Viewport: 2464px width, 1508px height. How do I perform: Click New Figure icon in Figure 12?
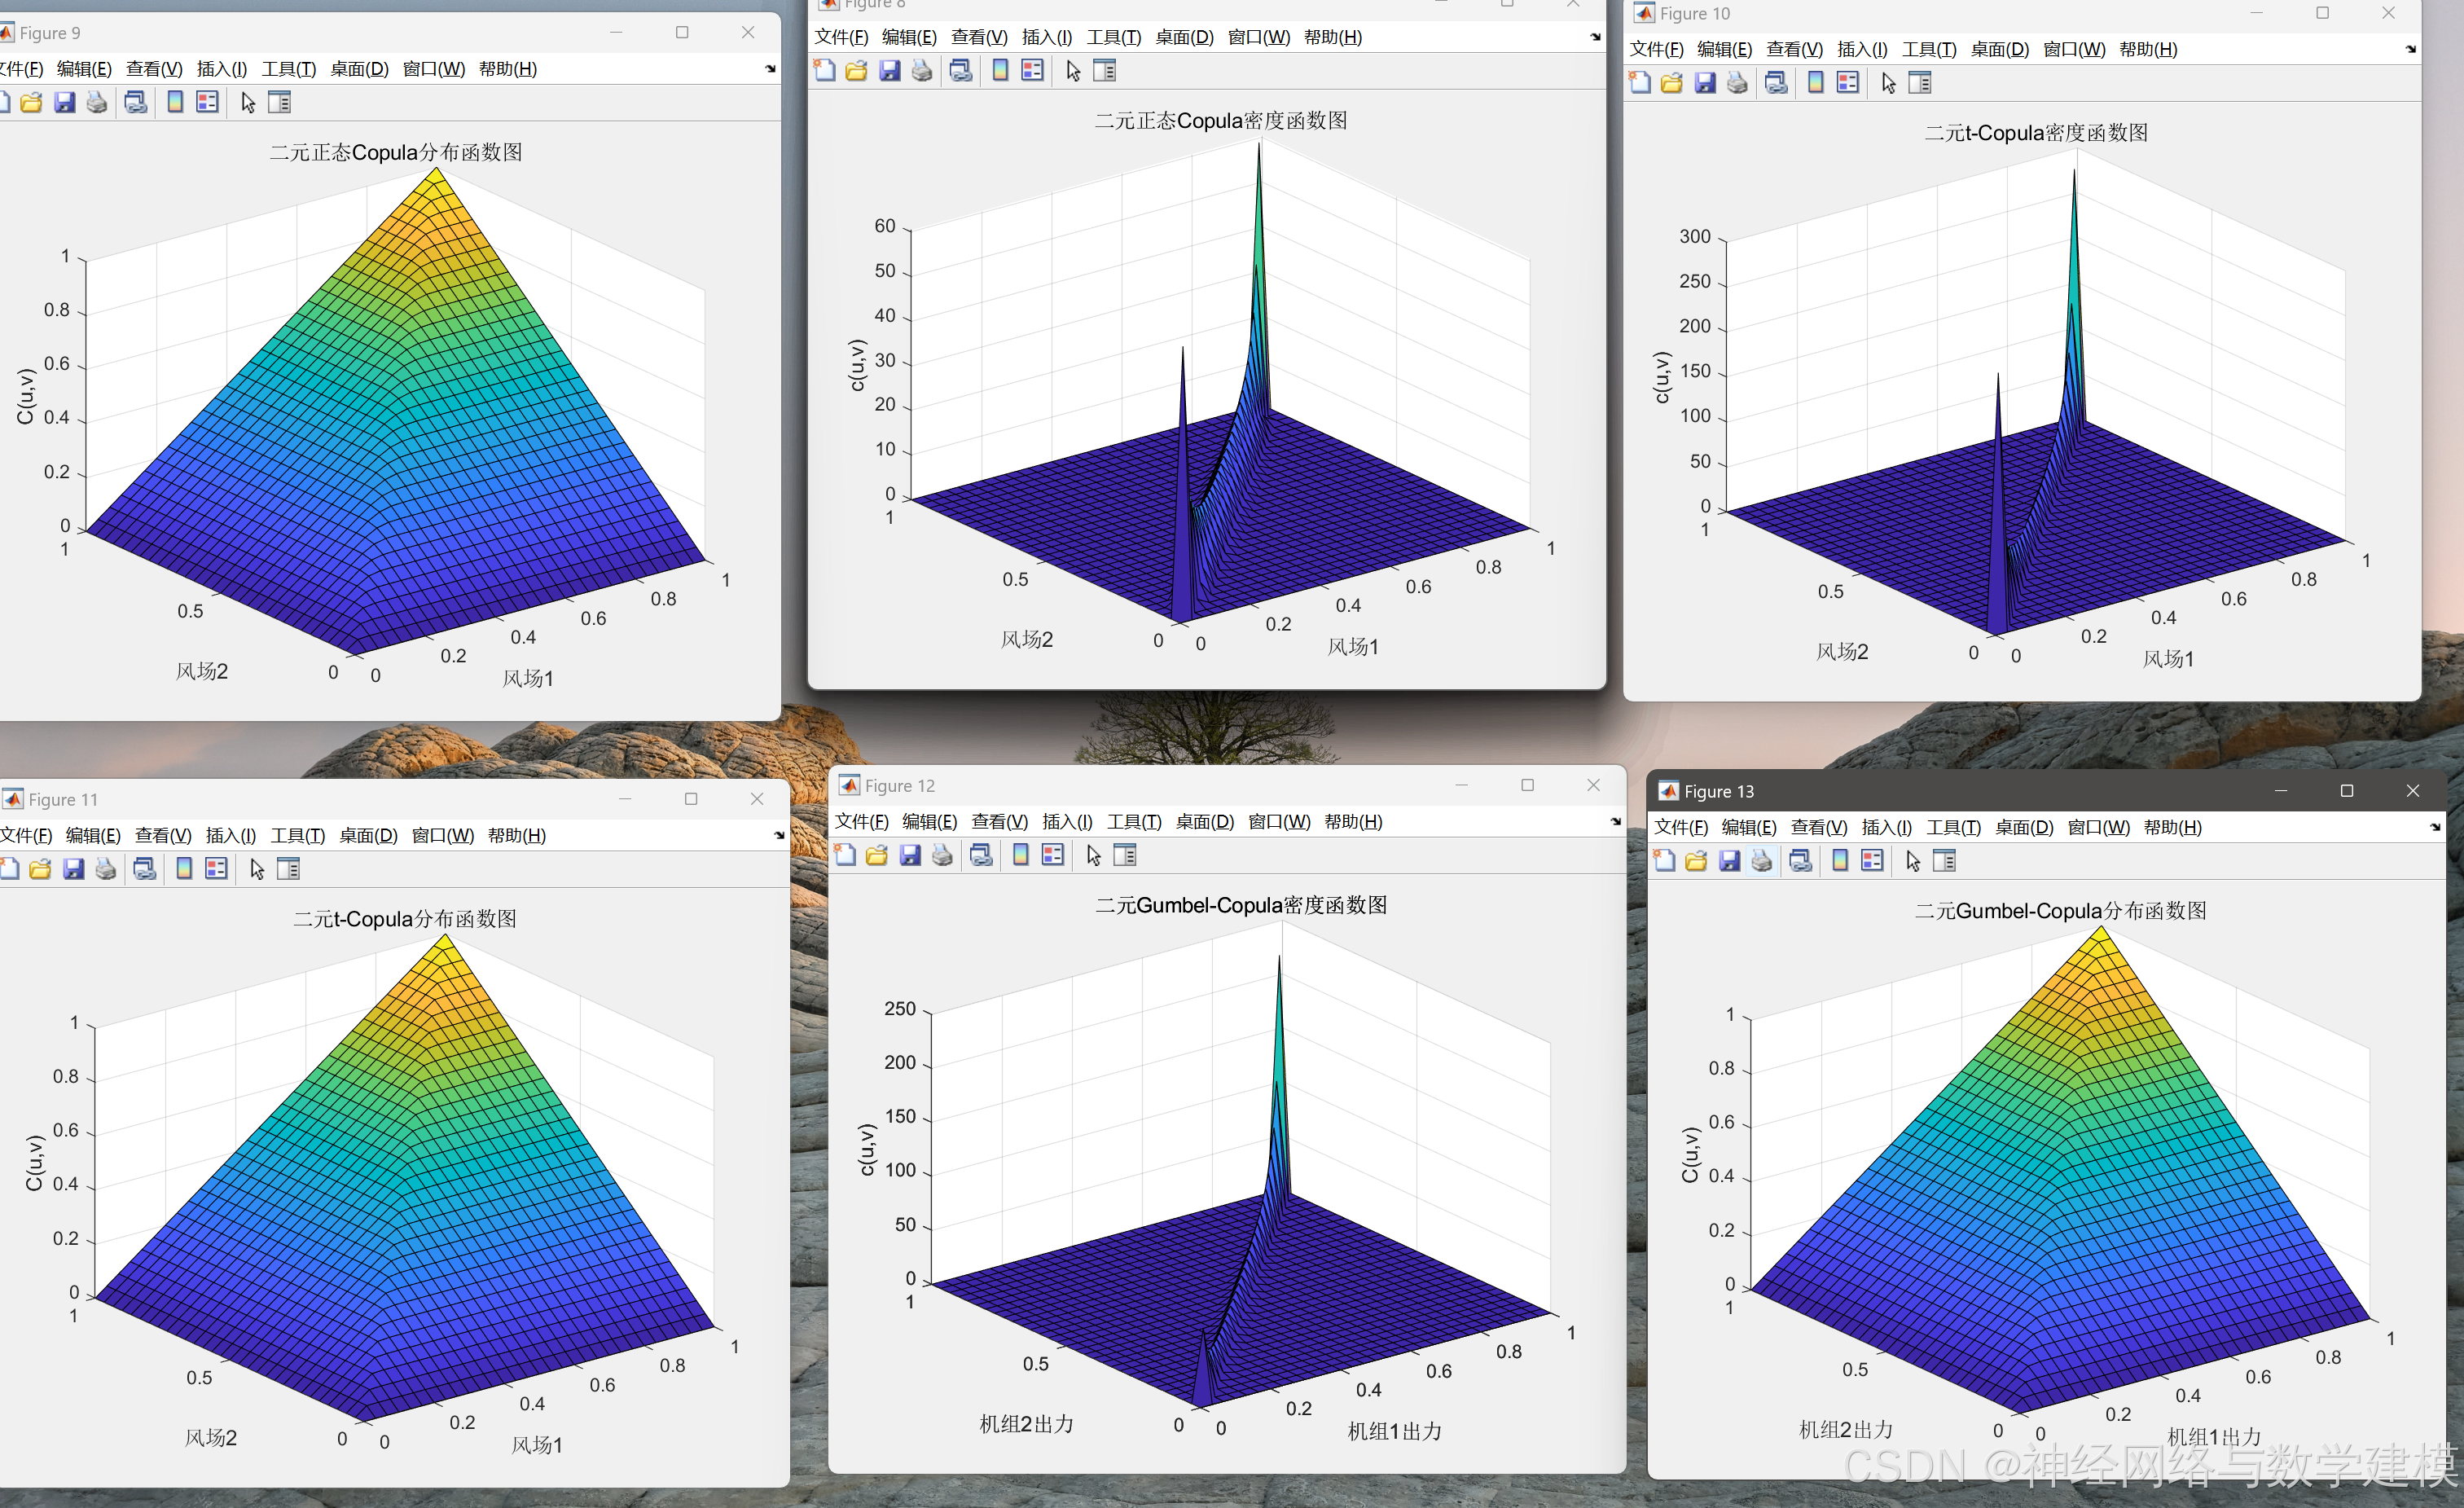pos(845,855)
